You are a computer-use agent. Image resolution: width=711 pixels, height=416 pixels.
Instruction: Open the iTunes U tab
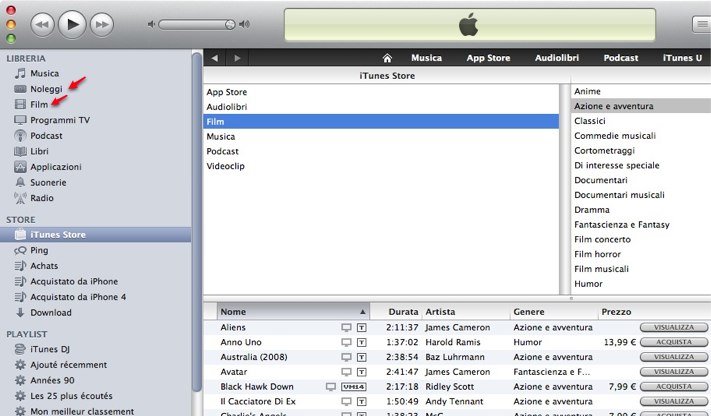682,58
